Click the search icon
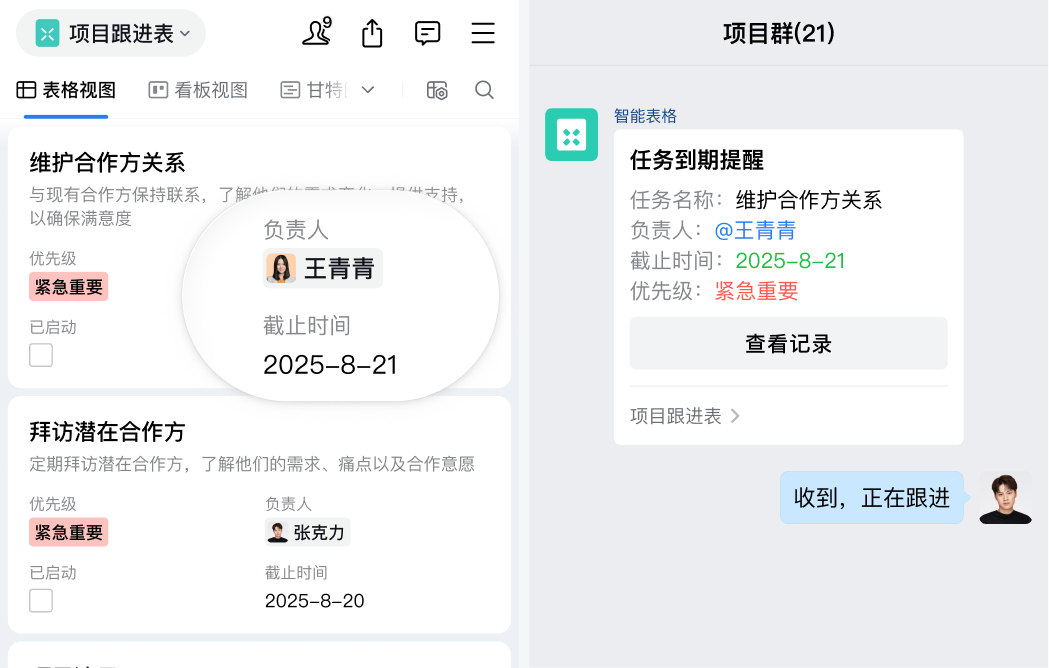 click(484, 90)
